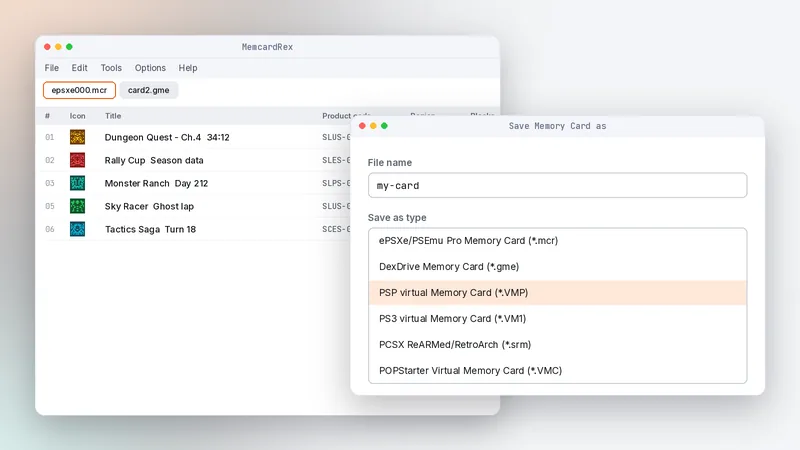Minimize the MemcardRex main window

[x=58, y=46]
